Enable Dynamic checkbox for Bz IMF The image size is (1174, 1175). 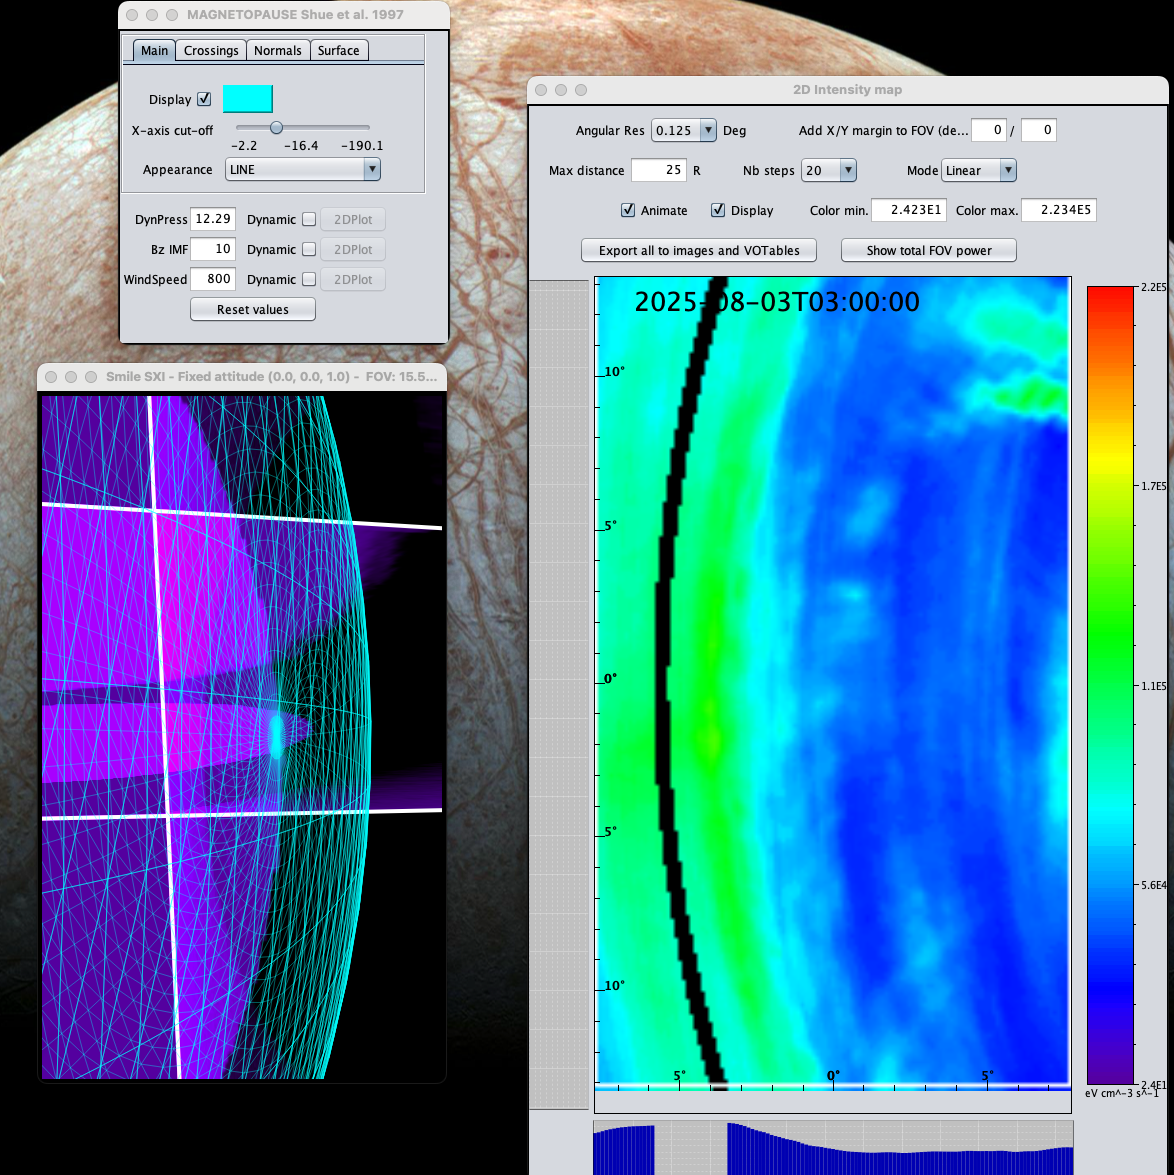coord(309,250)
